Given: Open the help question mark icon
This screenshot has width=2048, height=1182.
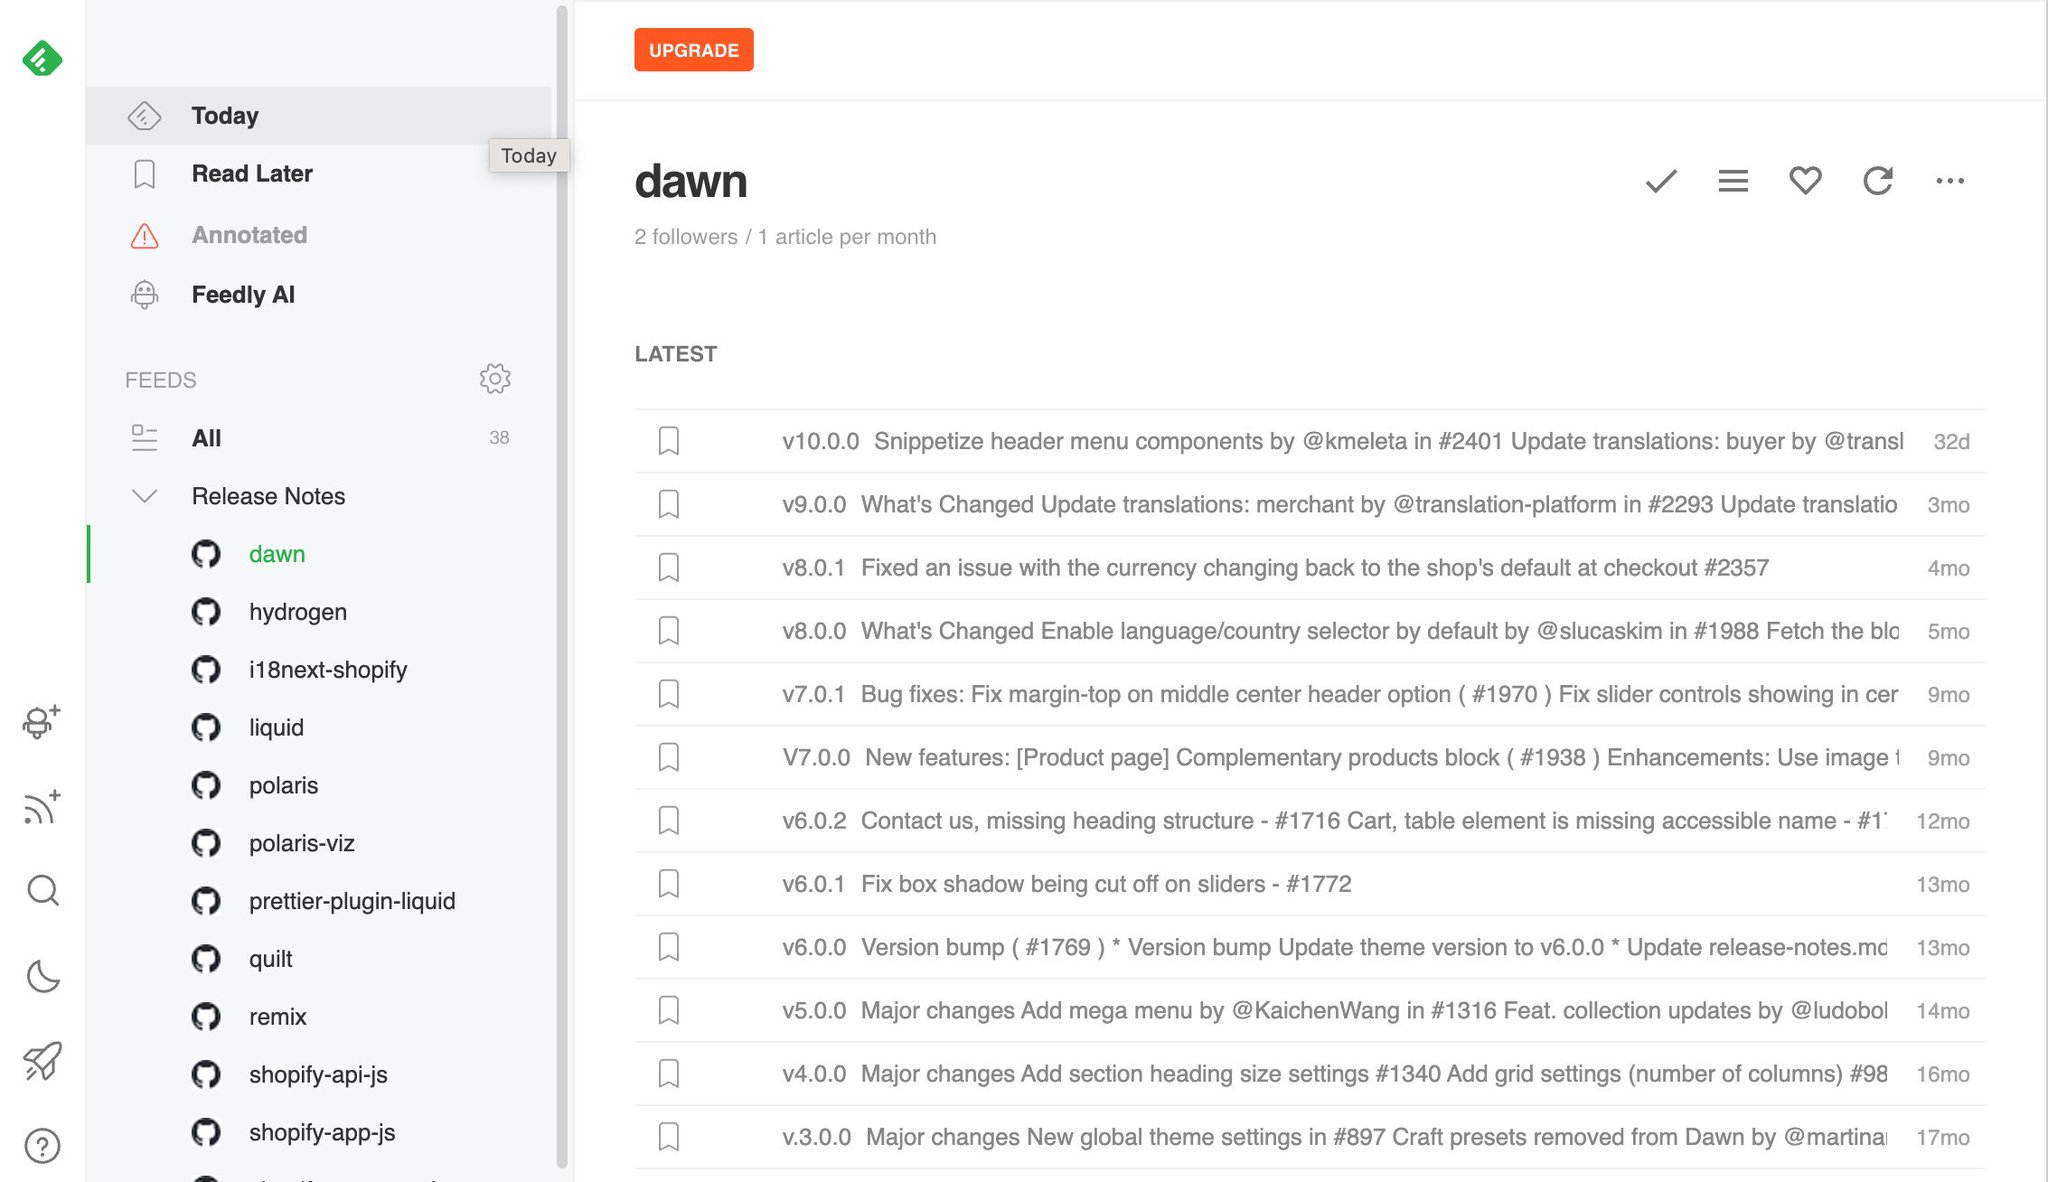Looking at the screenshot, I should coord(42,1145).
